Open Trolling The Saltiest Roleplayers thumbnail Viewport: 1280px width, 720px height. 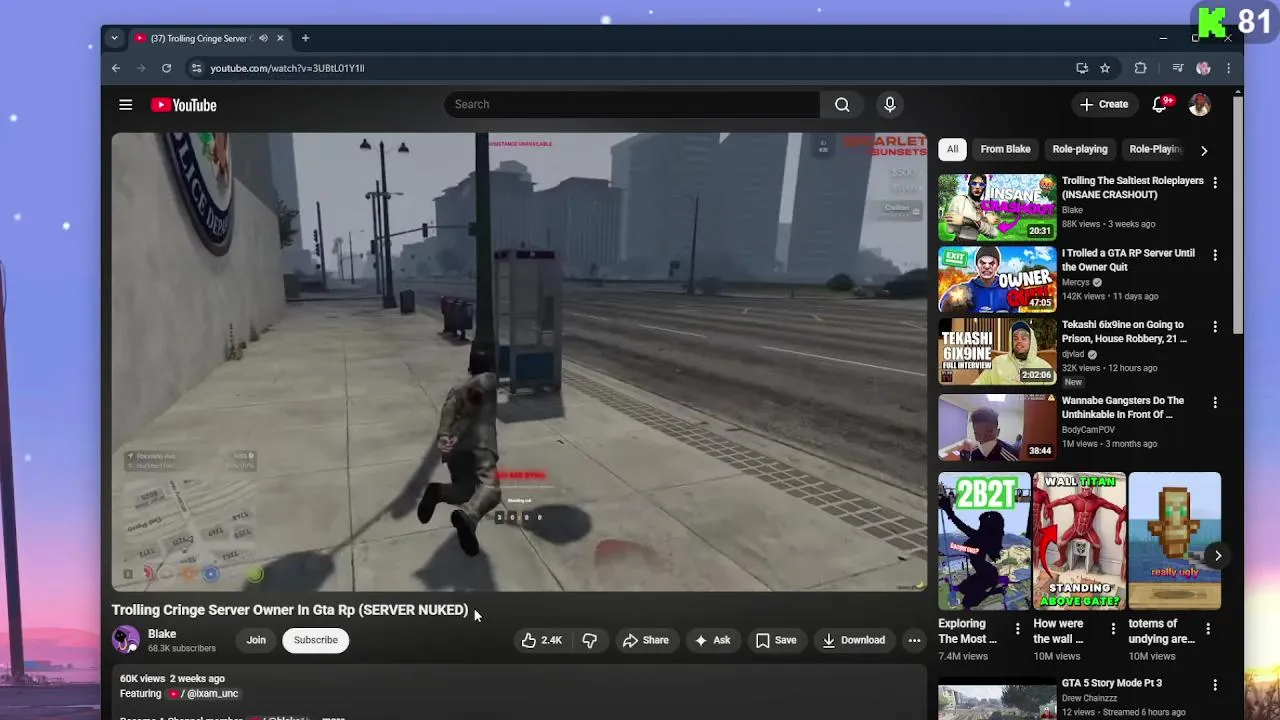tap(997, 208)
